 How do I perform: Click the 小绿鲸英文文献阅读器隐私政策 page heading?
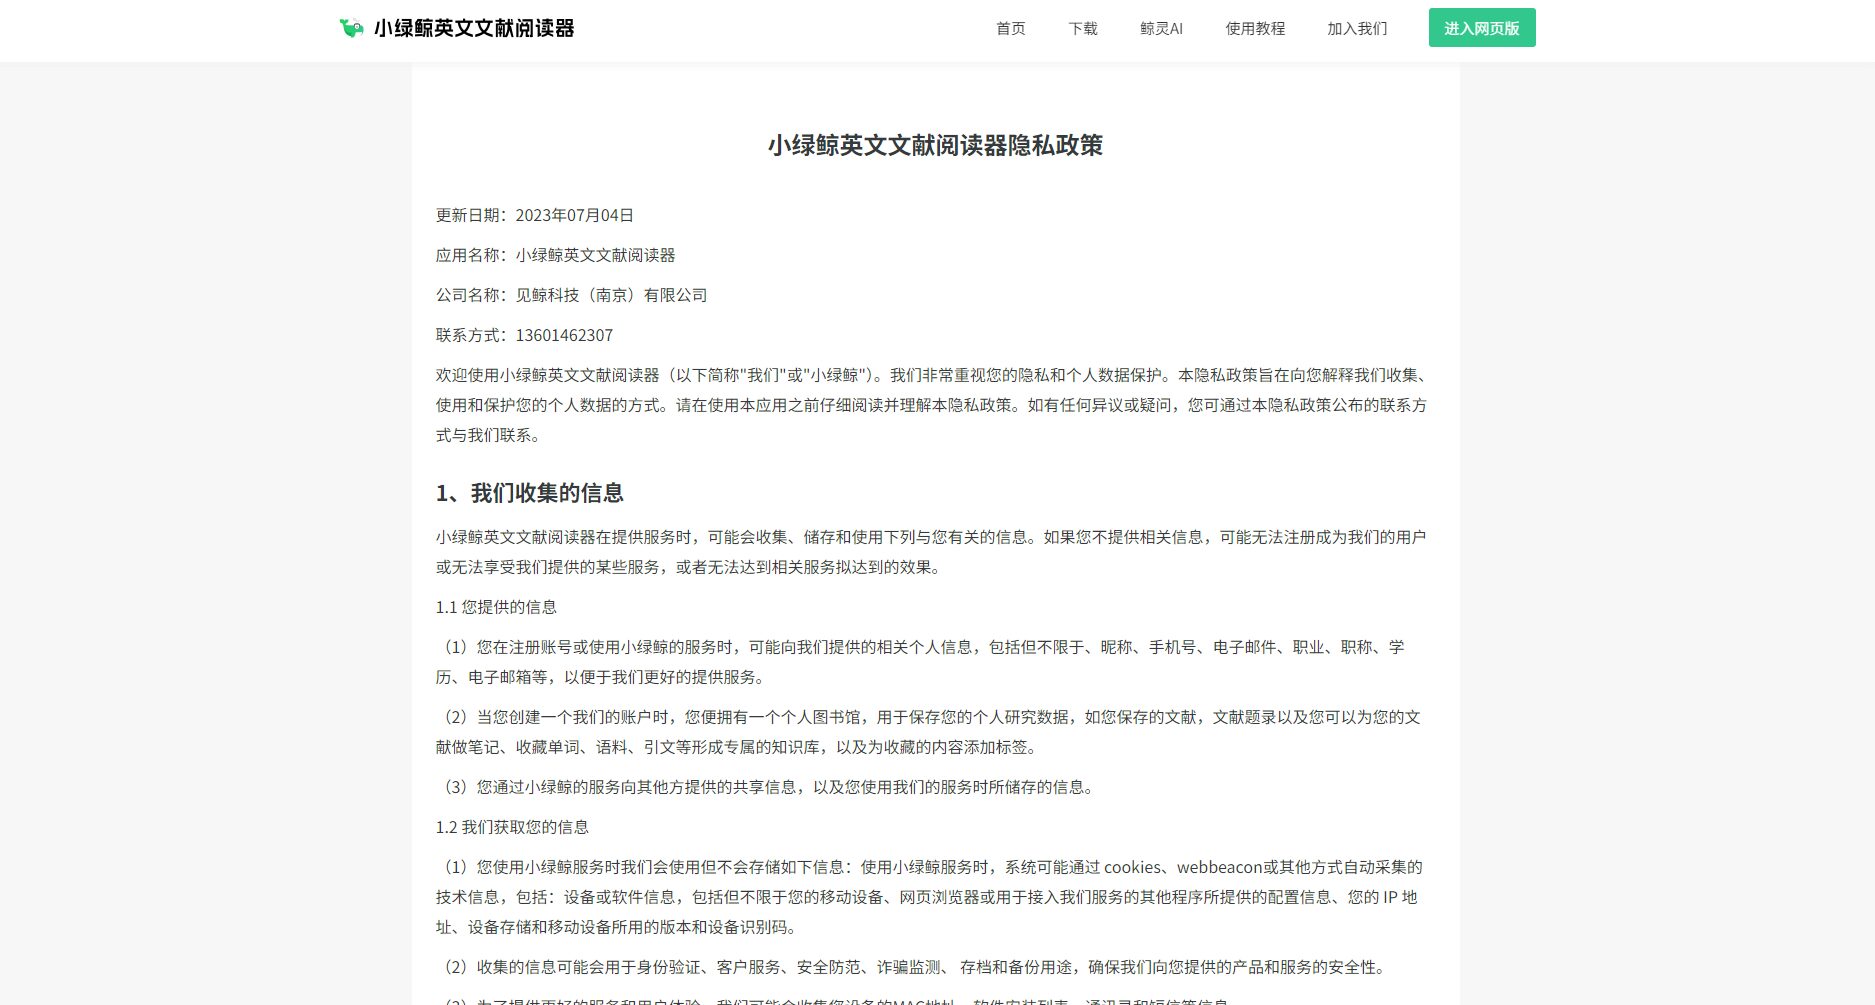935,146
